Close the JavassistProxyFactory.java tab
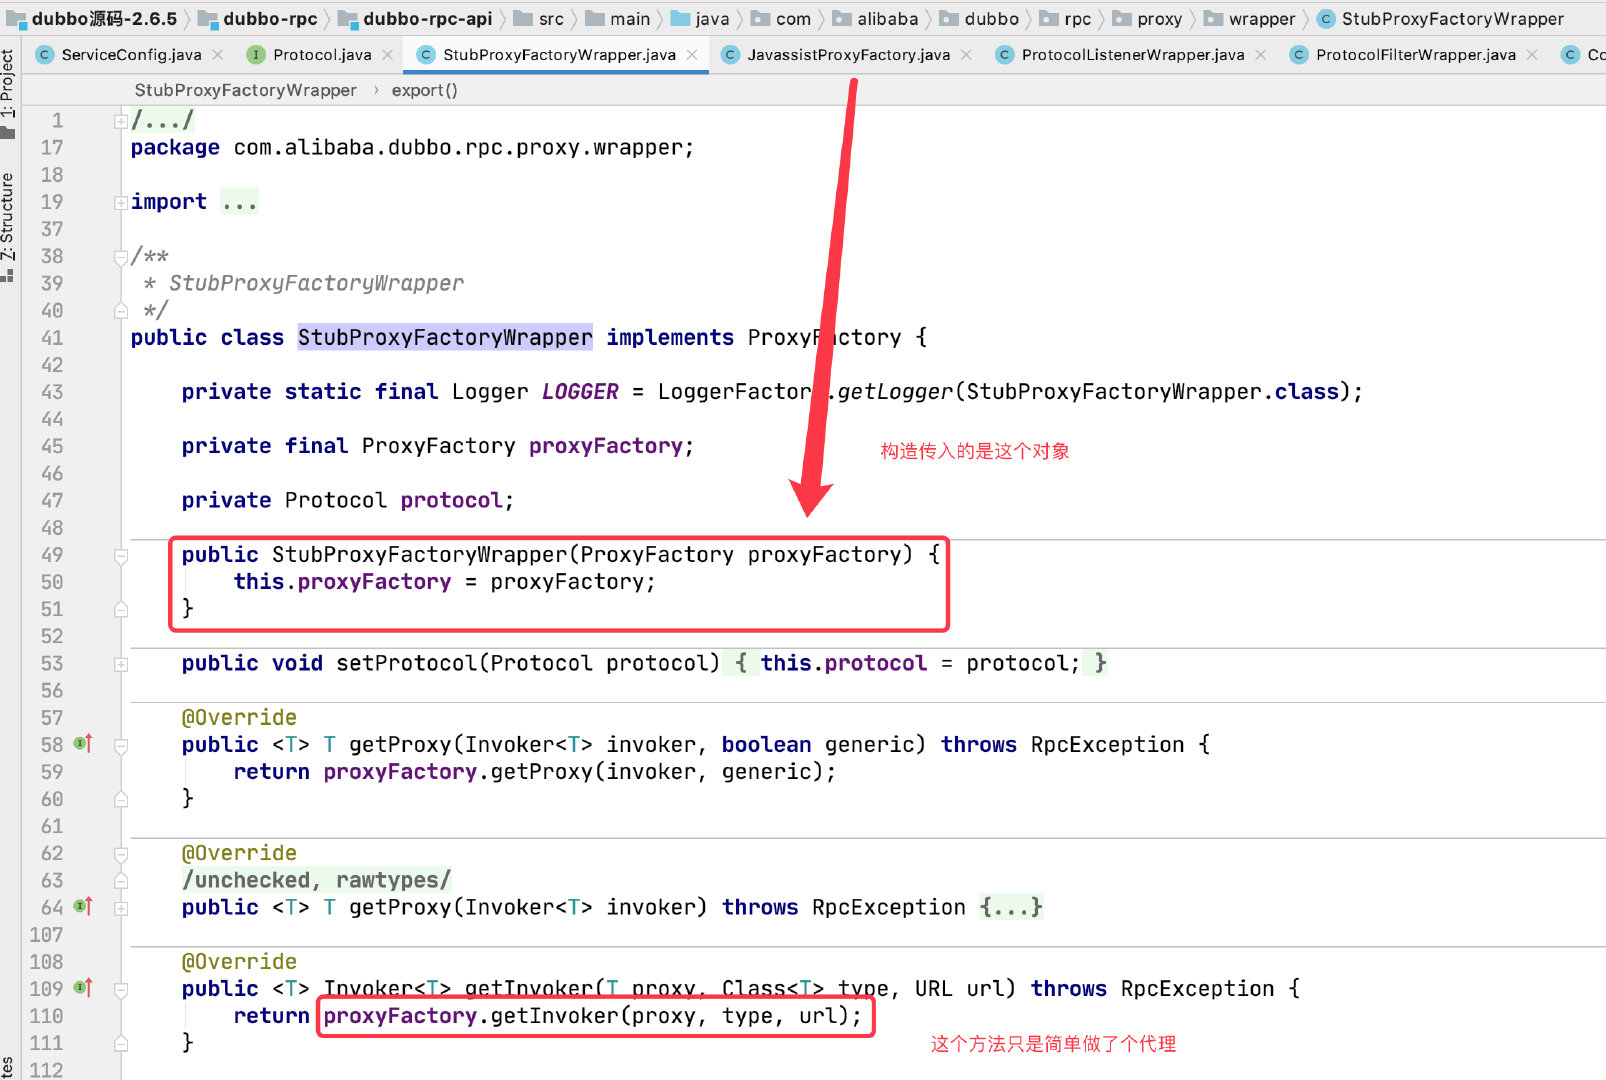 [966, 55]
